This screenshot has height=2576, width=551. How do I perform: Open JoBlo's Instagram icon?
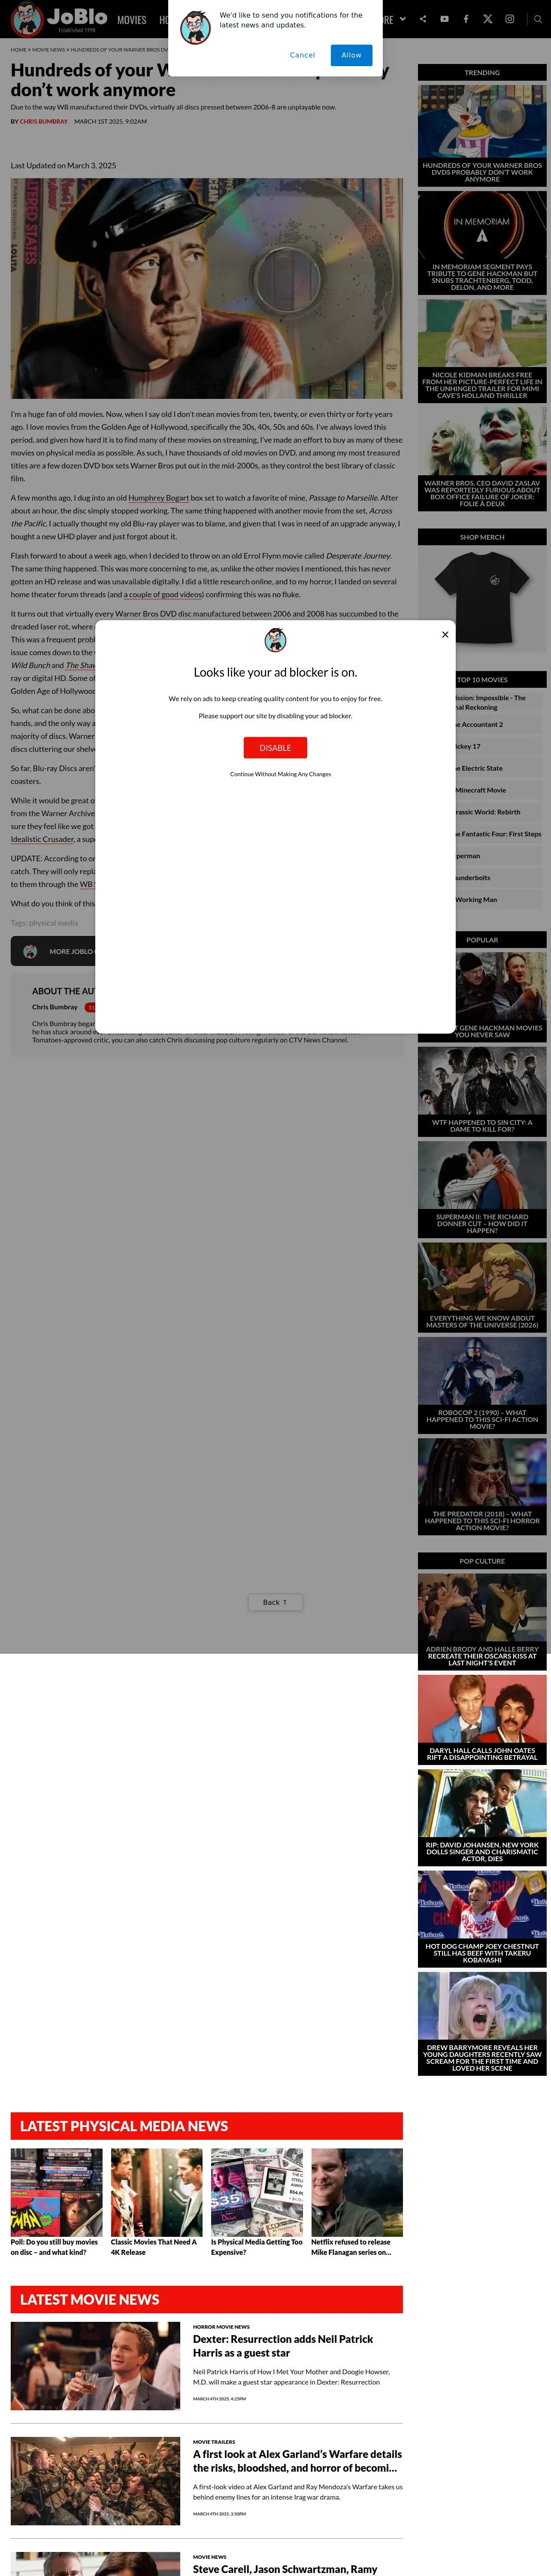(x=509, y=19)
